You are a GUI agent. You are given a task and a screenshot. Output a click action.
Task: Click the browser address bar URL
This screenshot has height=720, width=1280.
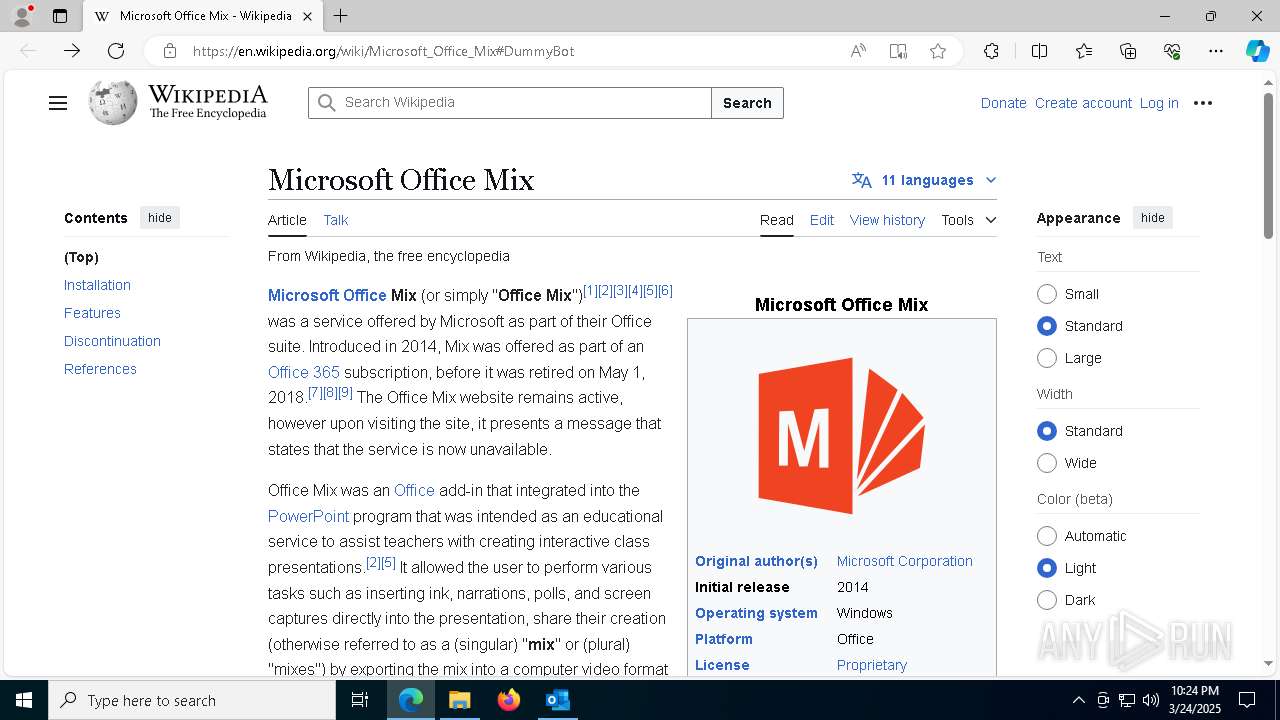click(383, 51)
